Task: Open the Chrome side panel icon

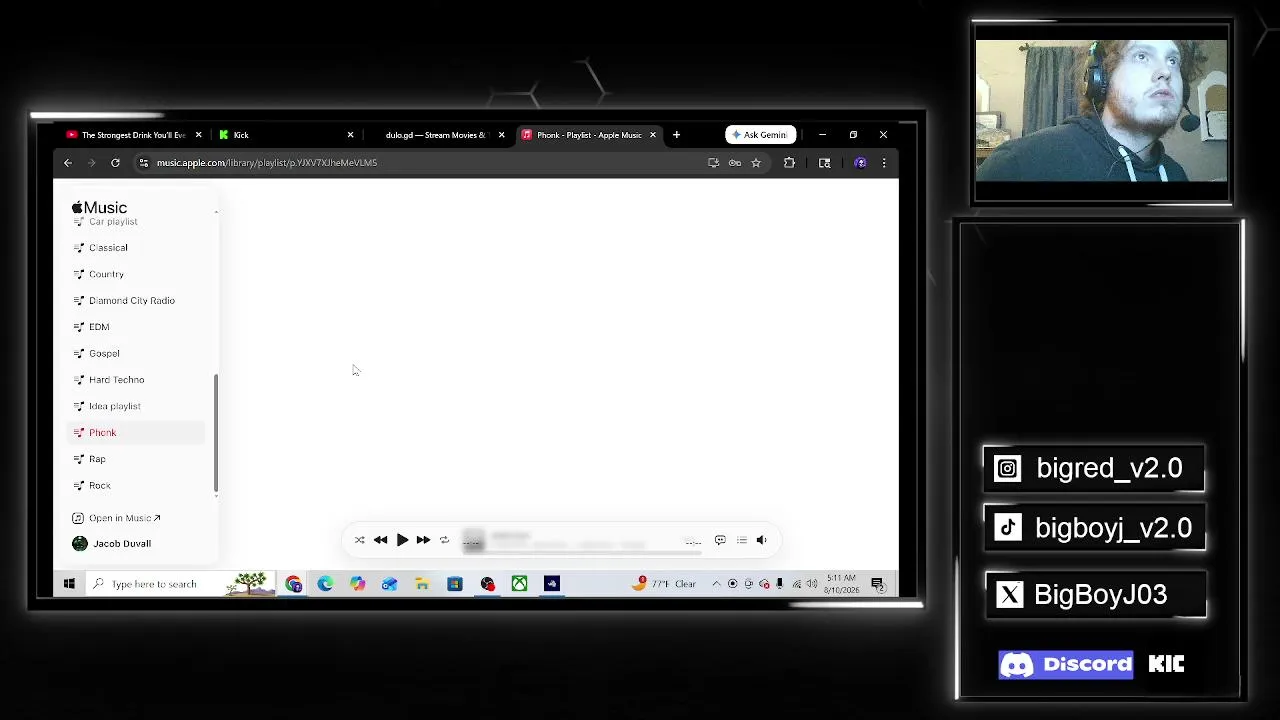Action: pyautogui.click(x=825, y=163)
